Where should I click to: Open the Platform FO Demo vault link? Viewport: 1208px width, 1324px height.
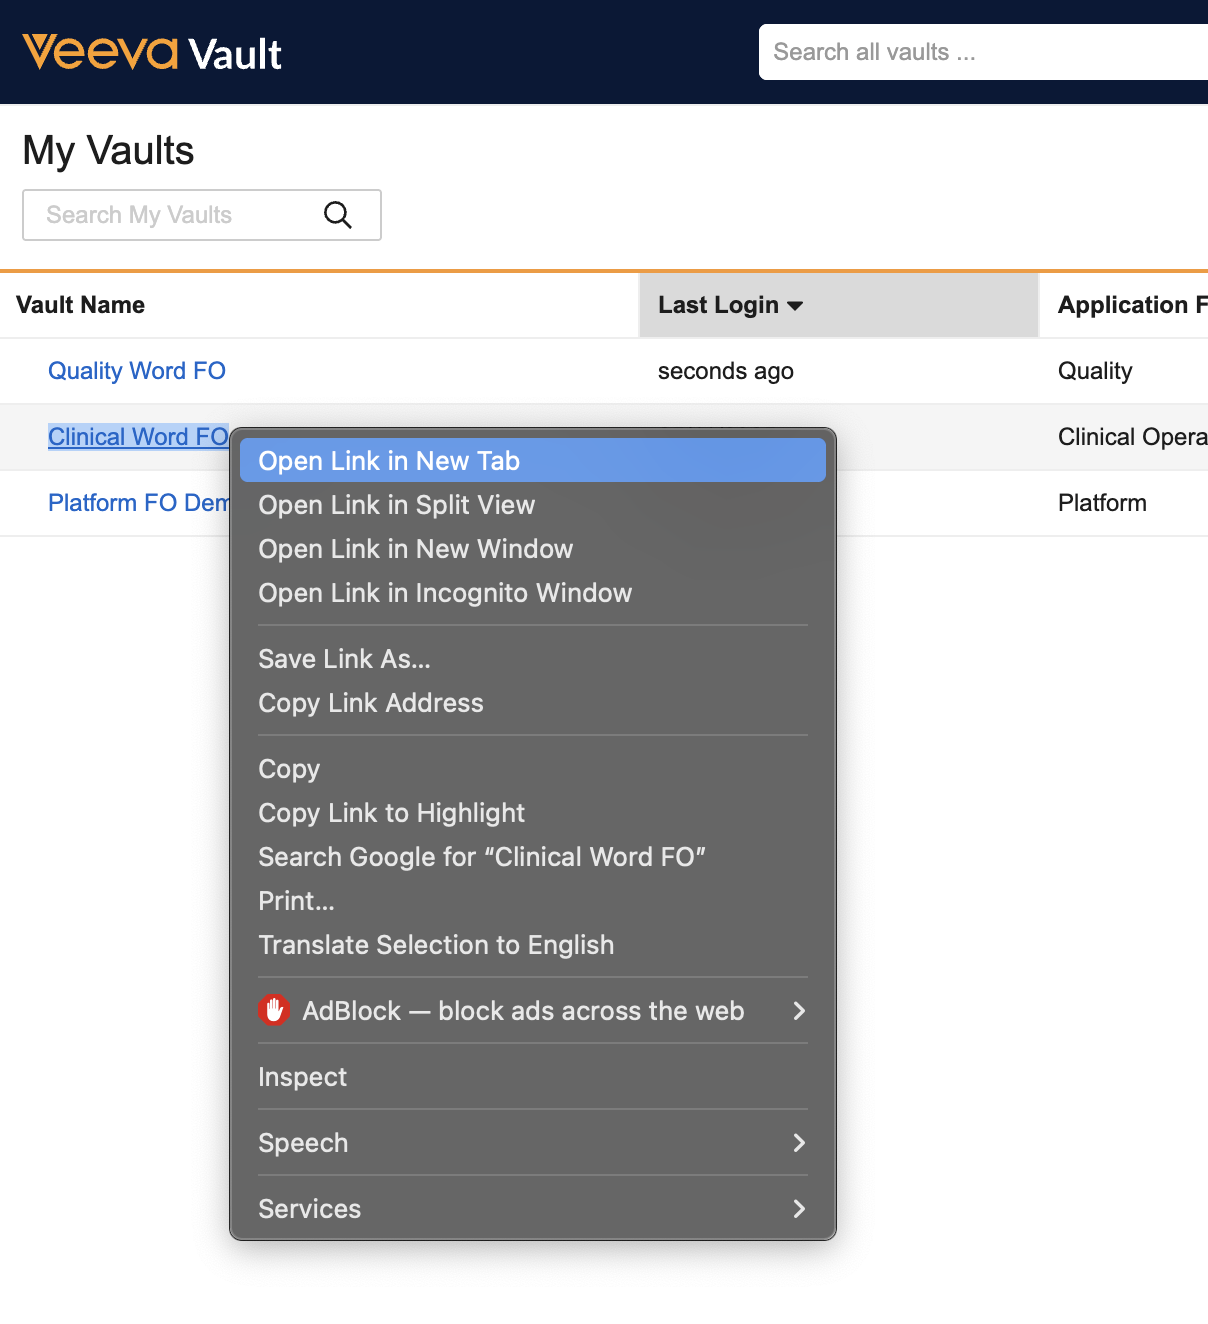pos(138,503)
